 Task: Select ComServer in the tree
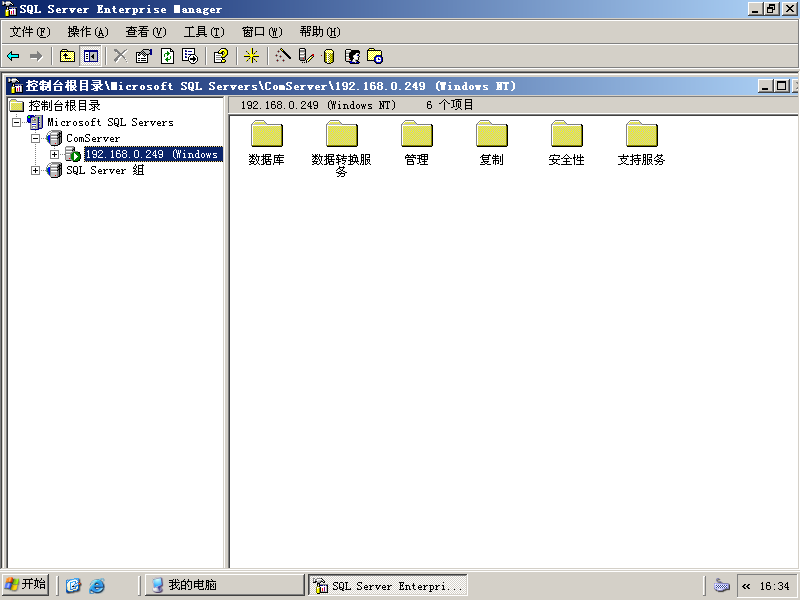93,138
